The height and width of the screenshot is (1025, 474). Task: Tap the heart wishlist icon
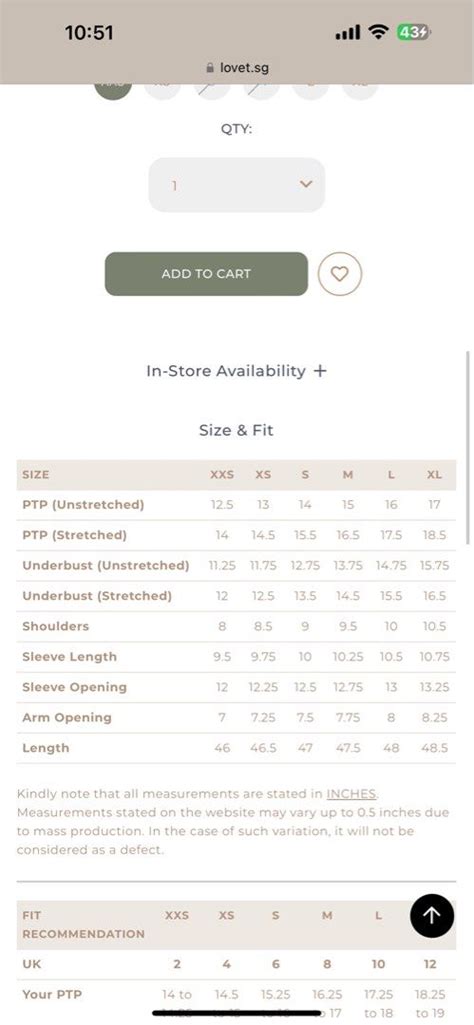point(339,274)
